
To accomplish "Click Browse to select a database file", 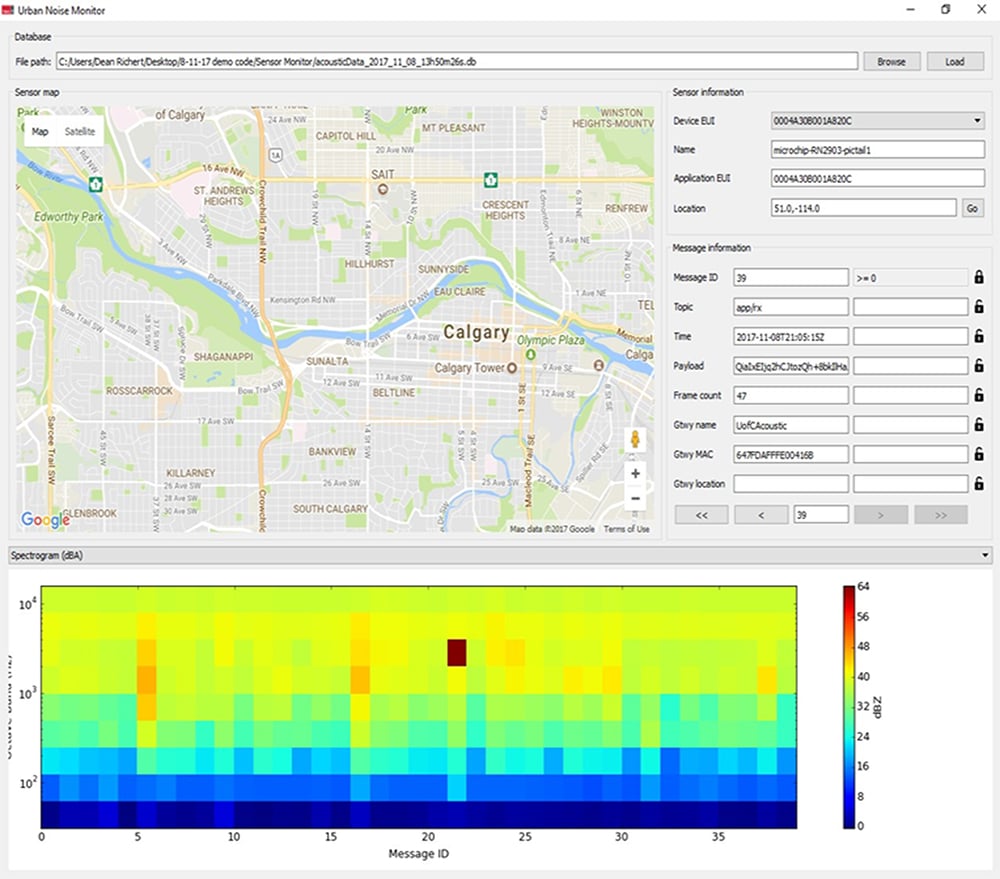I will (891, 61).
